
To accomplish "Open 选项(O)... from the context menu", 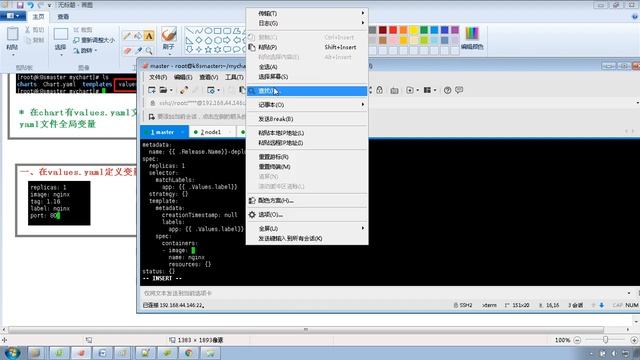I will pos(307,215).
